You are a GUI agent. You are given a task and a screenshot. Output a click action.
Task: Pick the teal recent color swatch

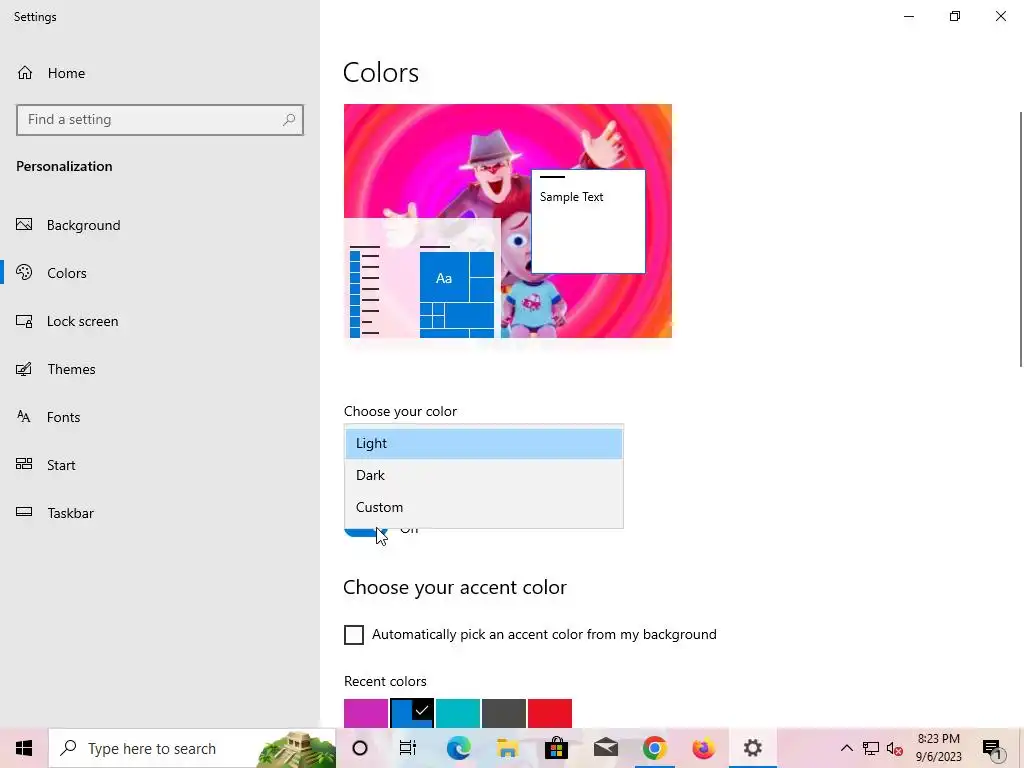click(458, 713)
